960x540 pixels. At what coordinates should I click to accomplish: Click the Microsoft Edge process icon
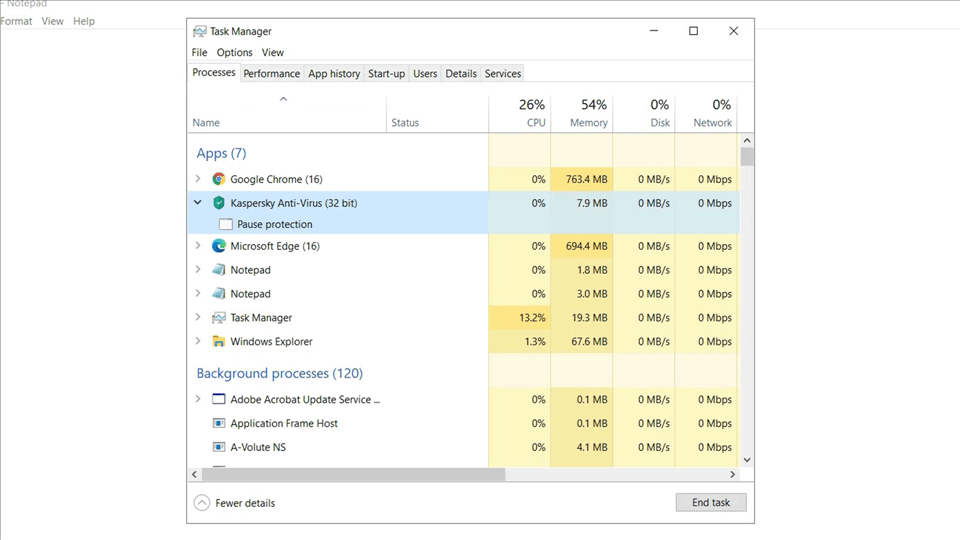(x=219, y=246)
